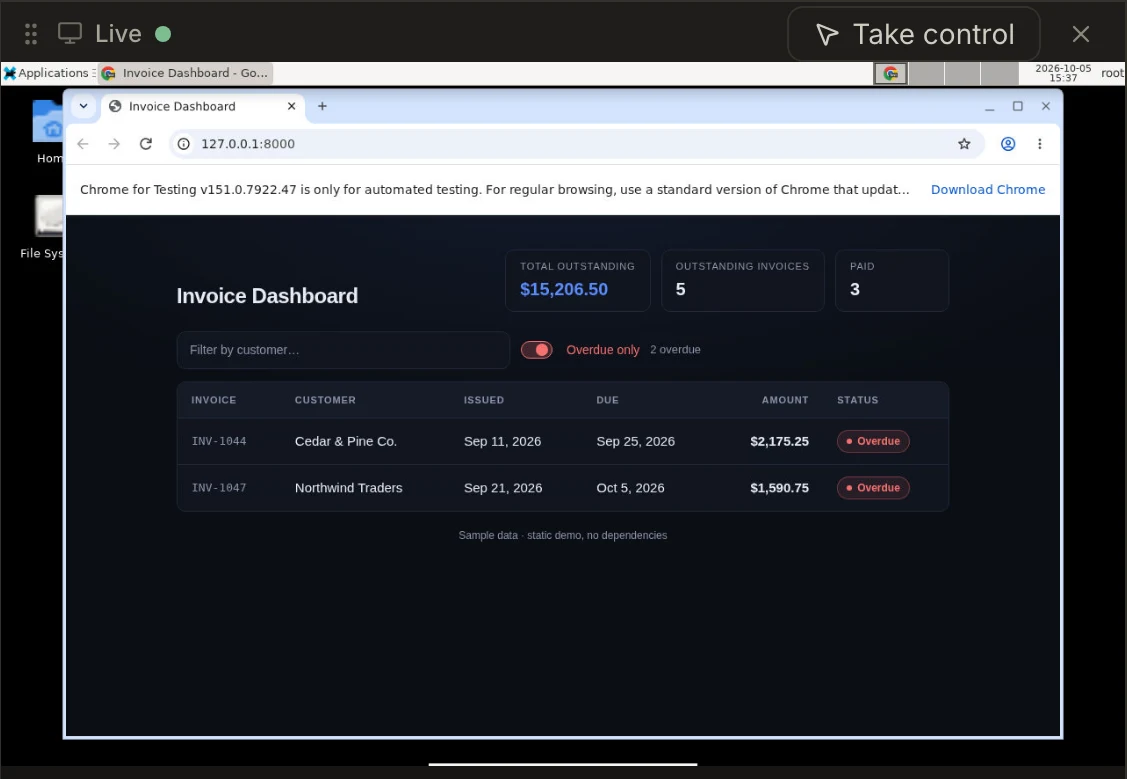Click due date Oct 5, 2026

[630, 488]
